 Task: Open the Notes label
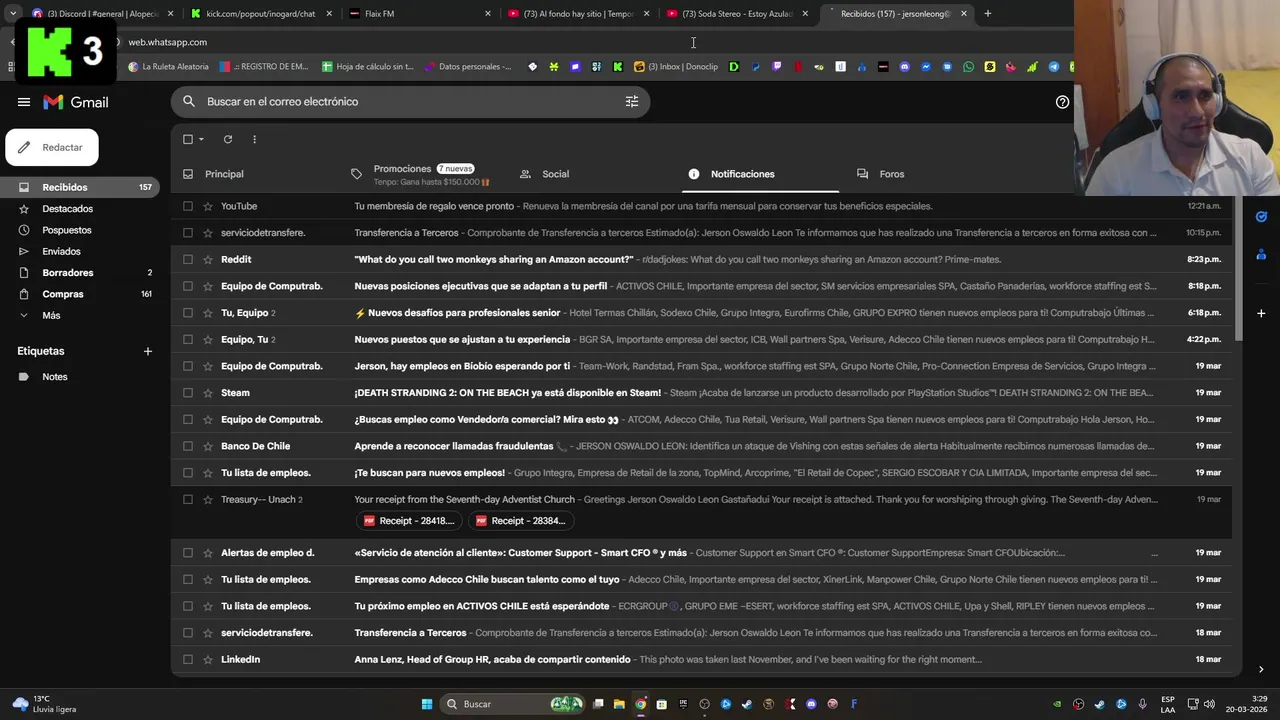tap(54, 377)
